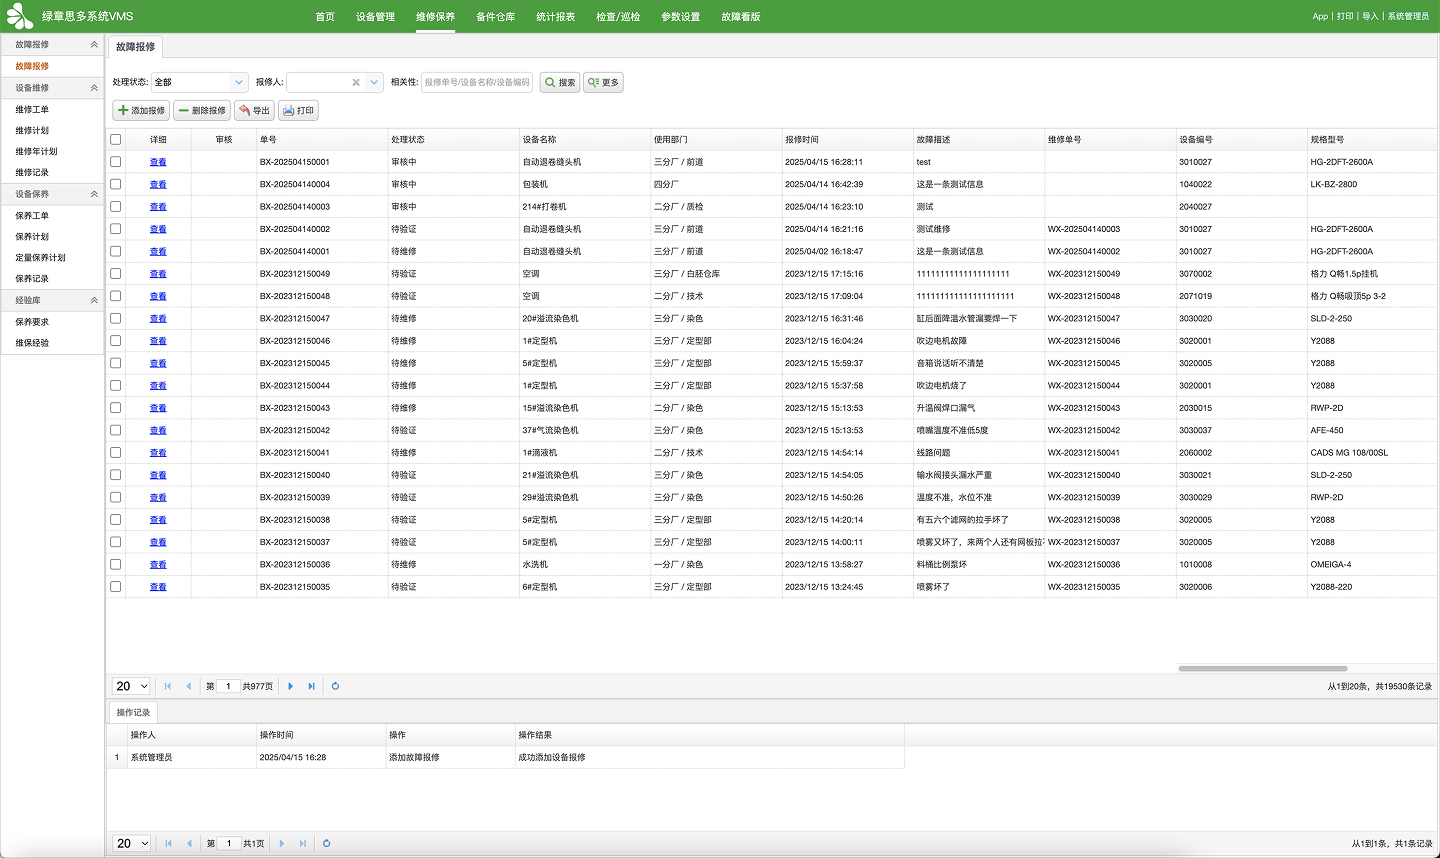Open the 备件仓库 top menu

pos(495,17)
